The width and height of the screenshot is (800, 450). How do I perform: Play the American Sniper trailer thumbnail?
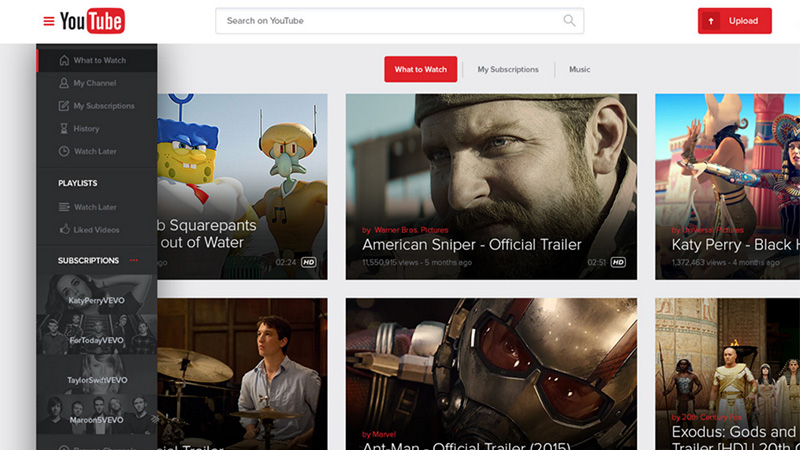pos(491,186)
